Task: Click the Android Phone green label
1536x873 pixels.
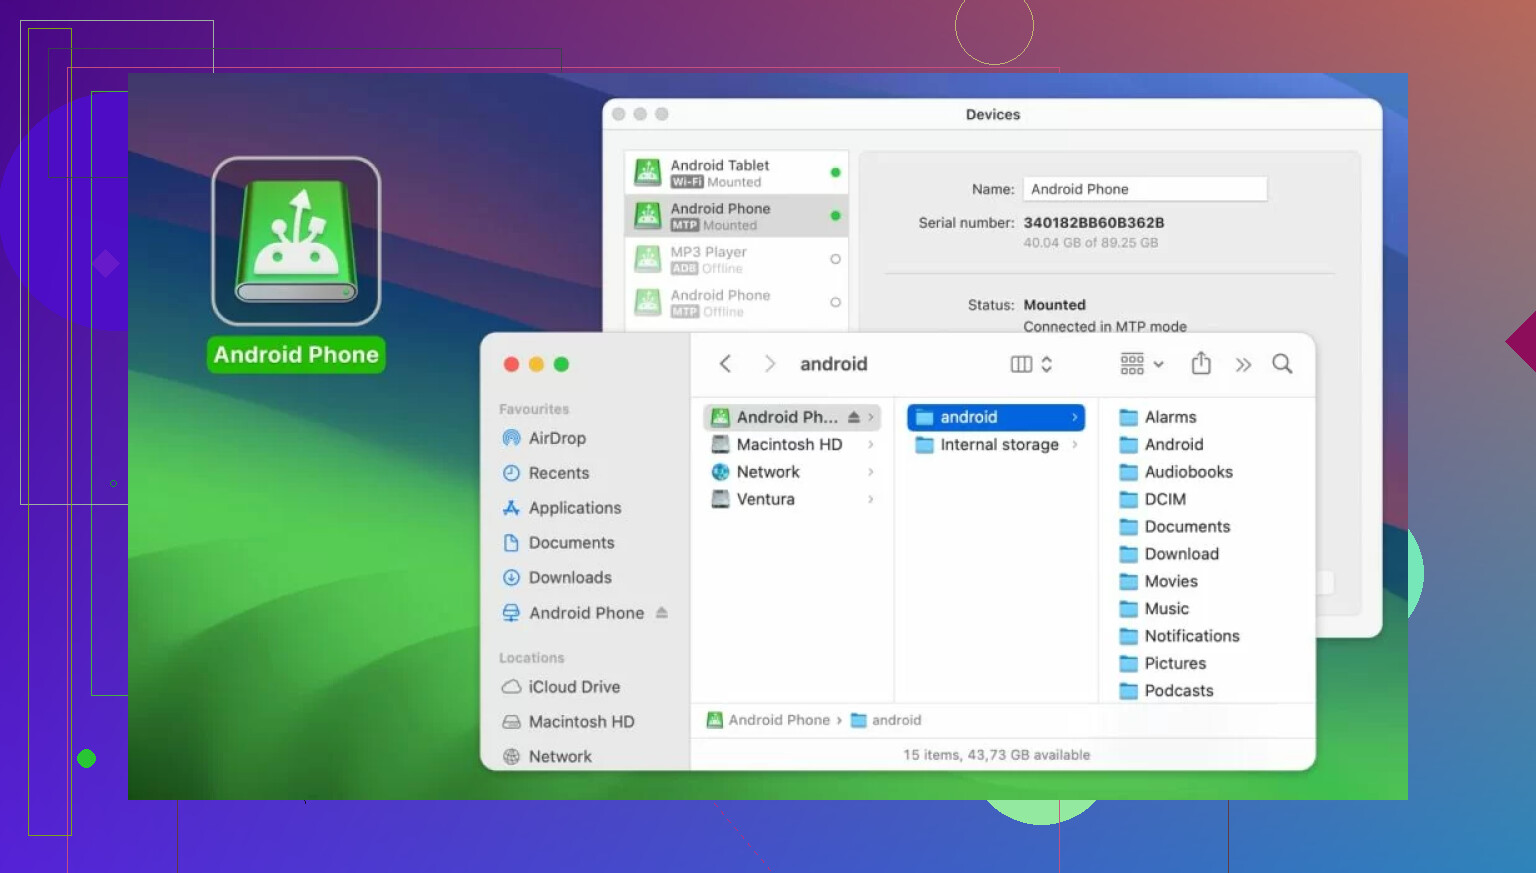Action: tap(296, 355)
